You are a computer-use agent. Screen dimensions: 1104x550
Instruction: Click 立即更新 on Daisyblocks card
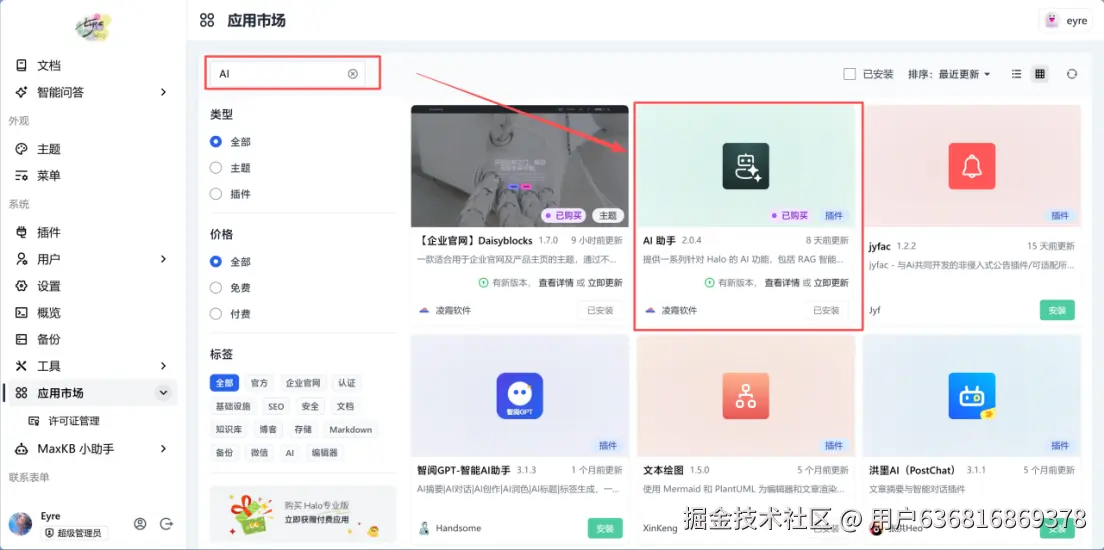pyautogui.click(x=605, y=282)
